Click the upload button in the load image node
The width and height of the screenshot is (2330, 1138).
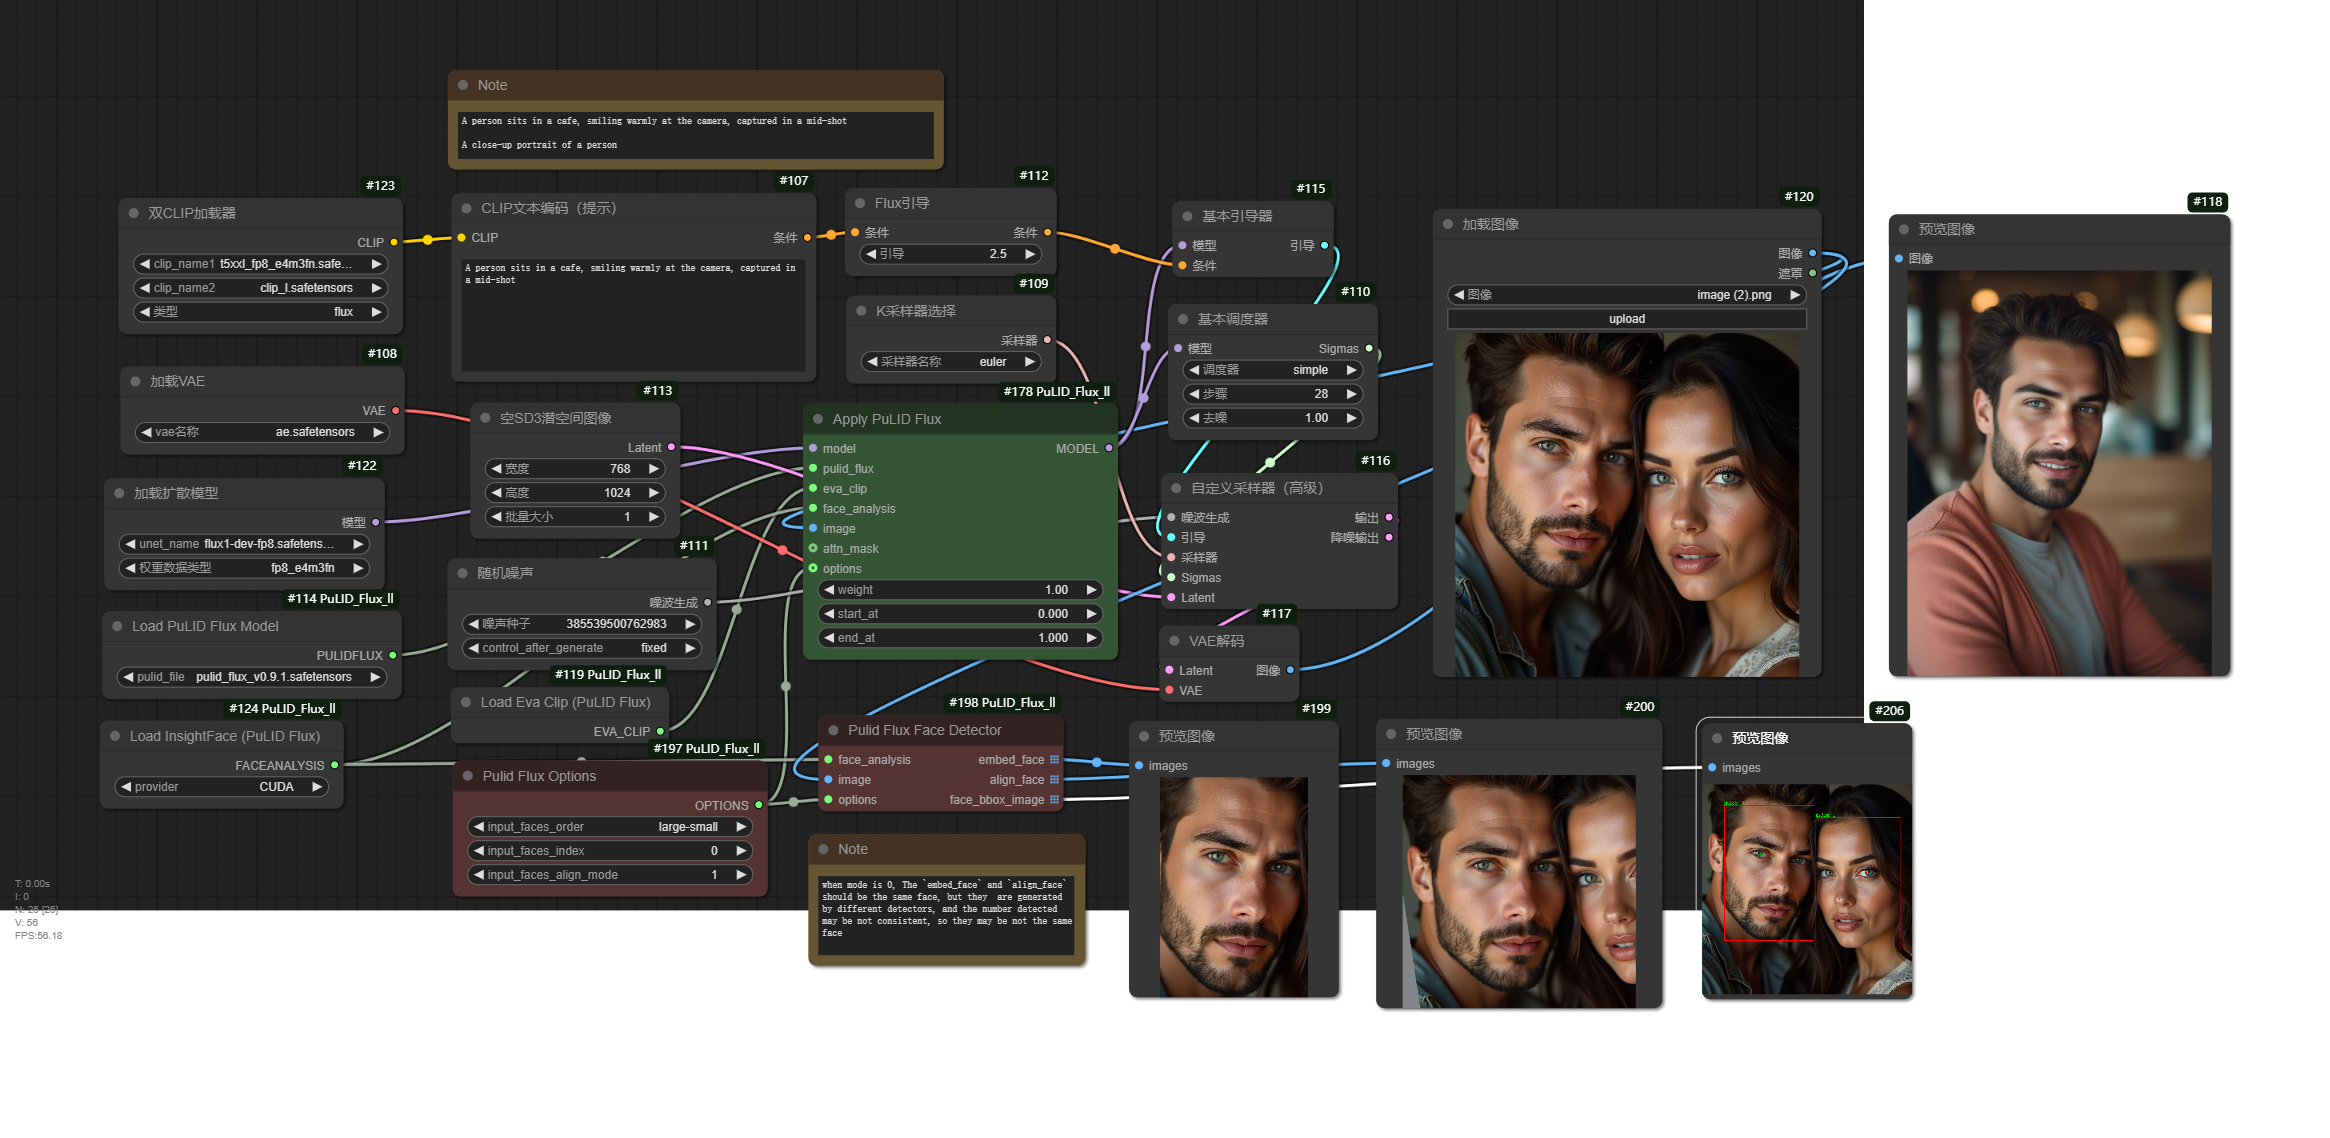tap(1626, 319)
